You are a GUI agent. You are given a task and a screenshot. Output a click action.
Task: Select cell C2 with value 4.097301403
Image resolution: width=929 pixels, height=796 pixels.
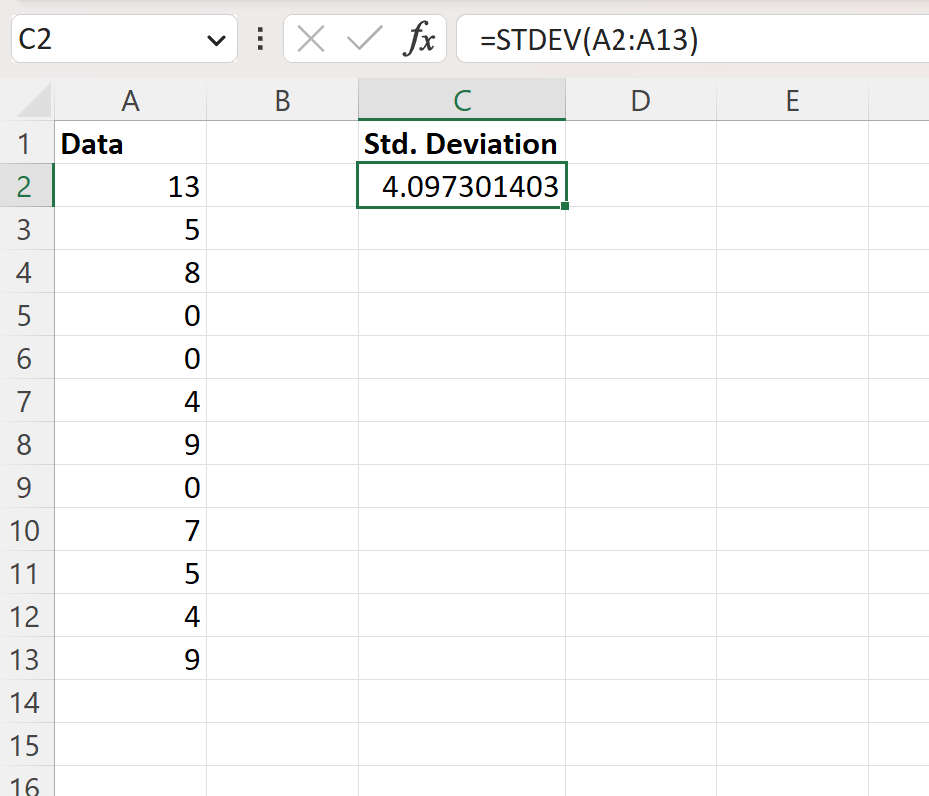pyautogui.click(x=462, y=185)
